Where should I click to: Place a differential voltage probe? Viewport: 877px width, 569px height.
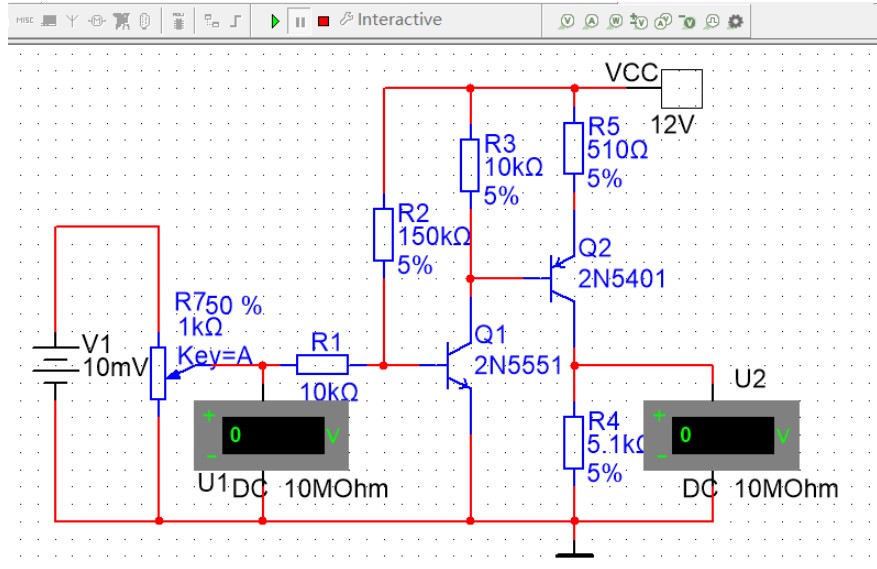click(x=639, y=20)
